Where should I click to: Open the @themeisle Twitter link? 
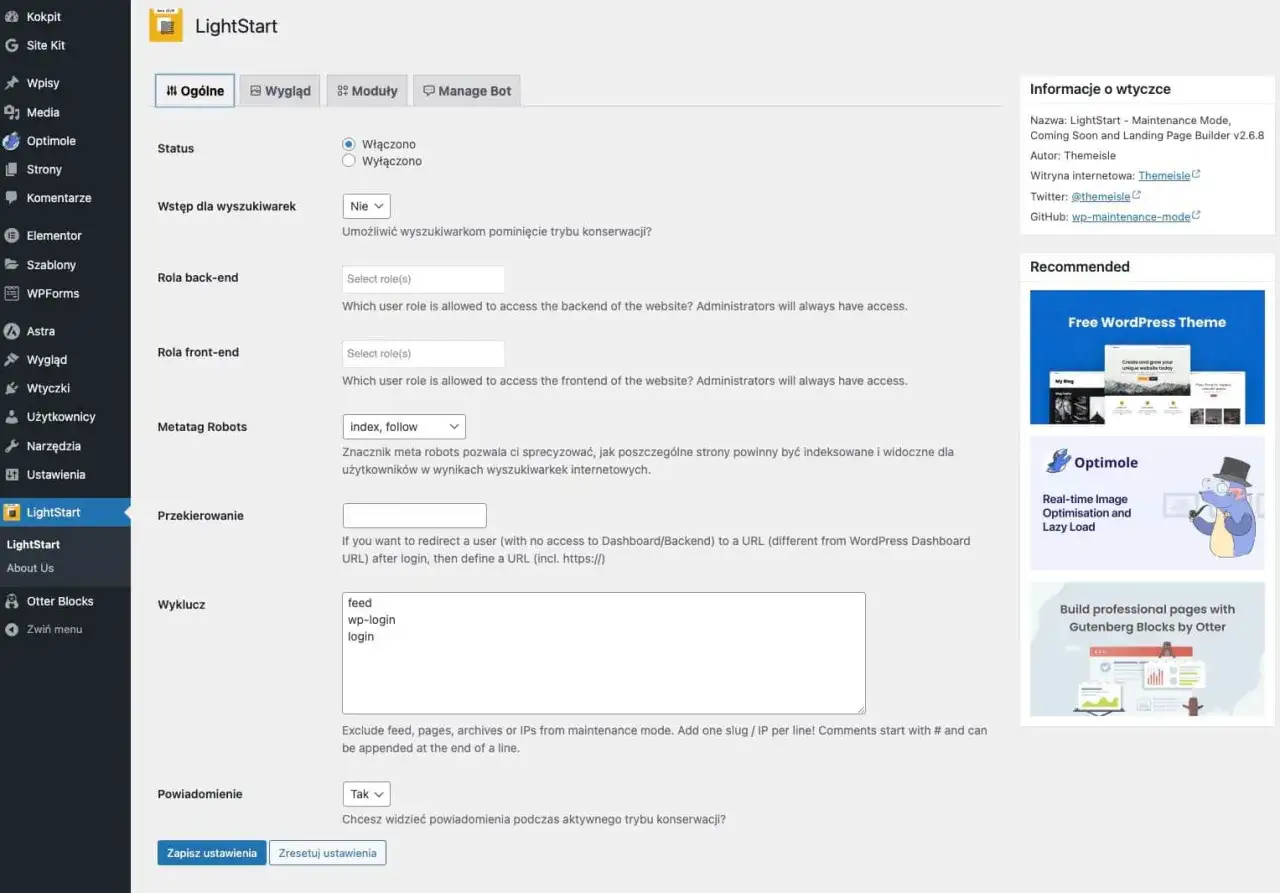1100,197
